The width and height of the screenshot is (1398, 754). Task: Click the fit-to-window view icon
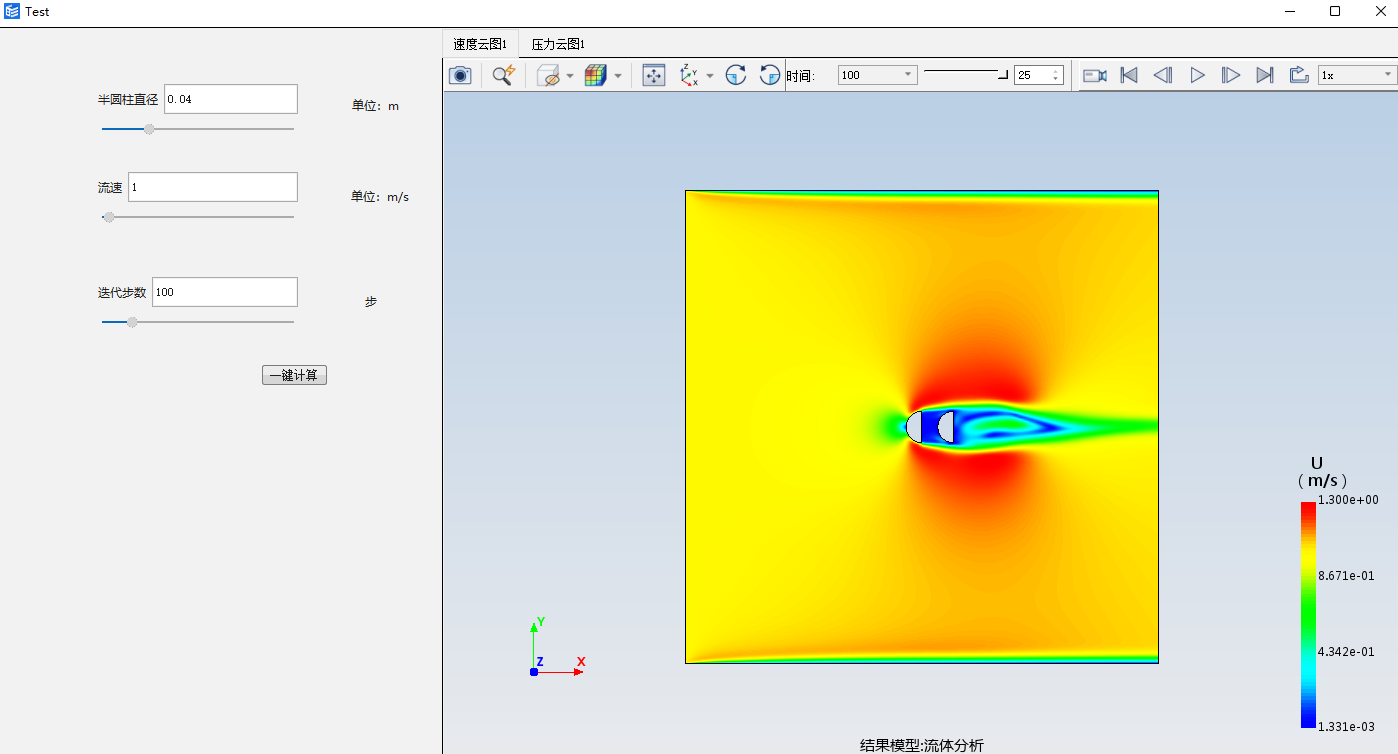(x=654, y=75)
